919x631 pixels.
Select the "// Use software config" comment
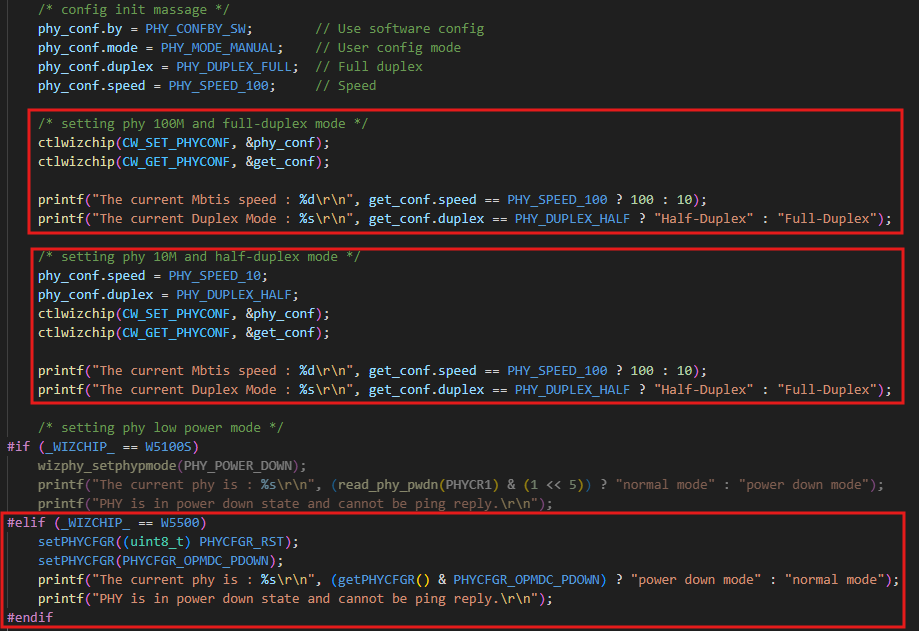(400, 29)
